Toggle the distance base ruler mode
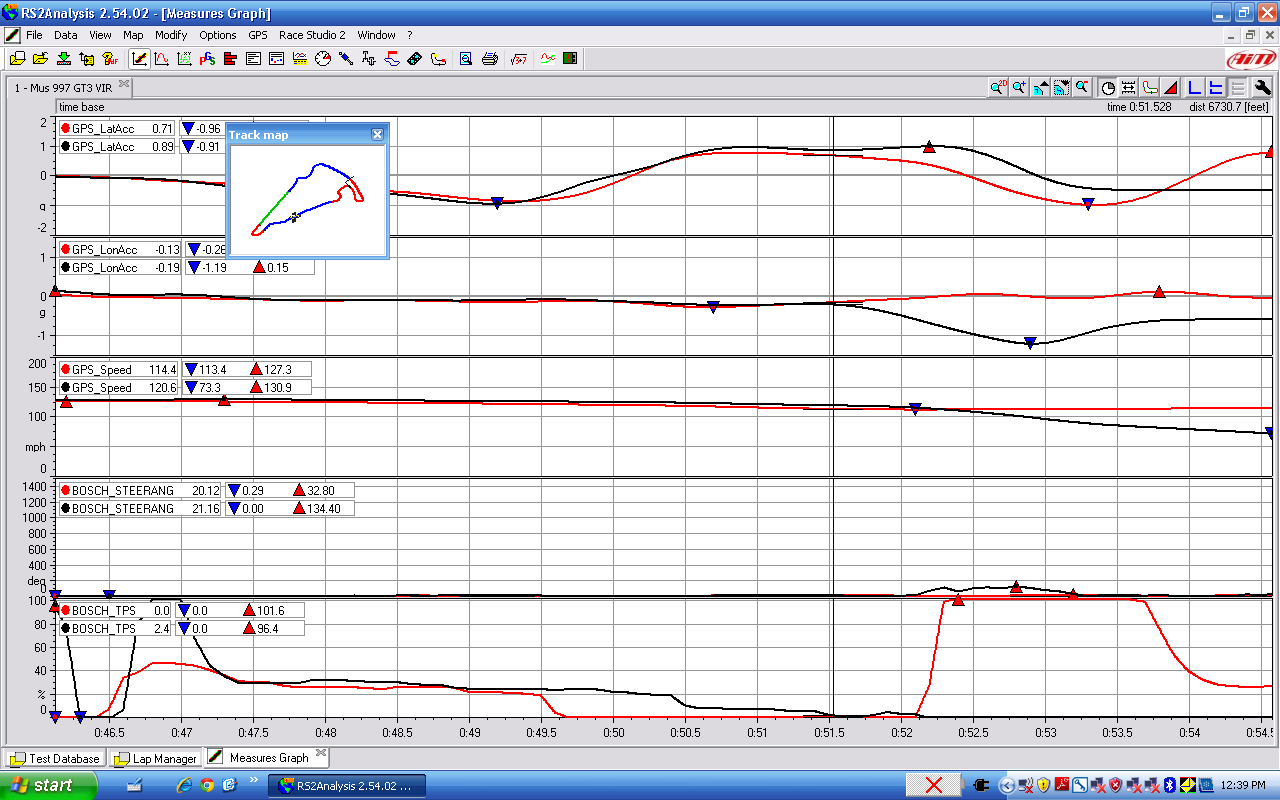 (x=1129, y=88)
